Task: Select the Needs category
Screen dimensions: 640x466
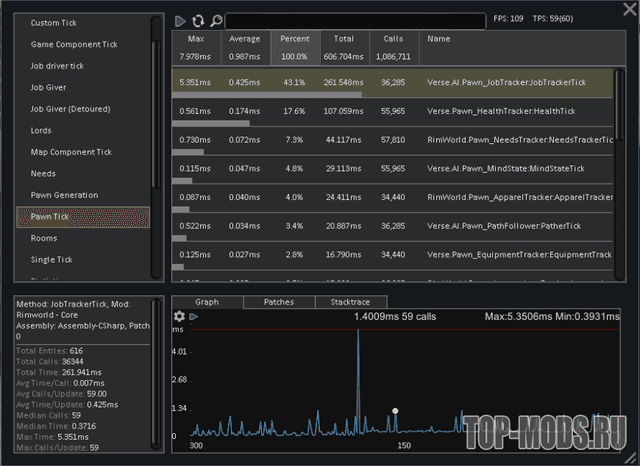Action: tap(83, 174)
